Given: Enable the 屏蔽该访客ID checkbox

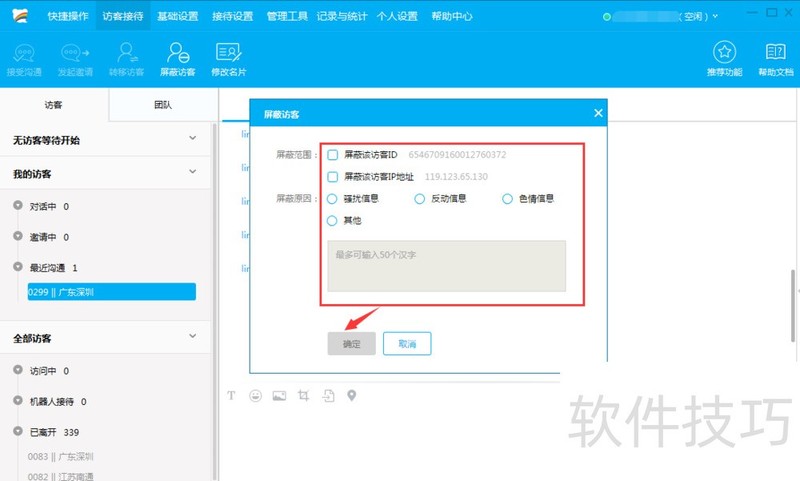Looking at the screenshot, I should click(x=333, y=155).
